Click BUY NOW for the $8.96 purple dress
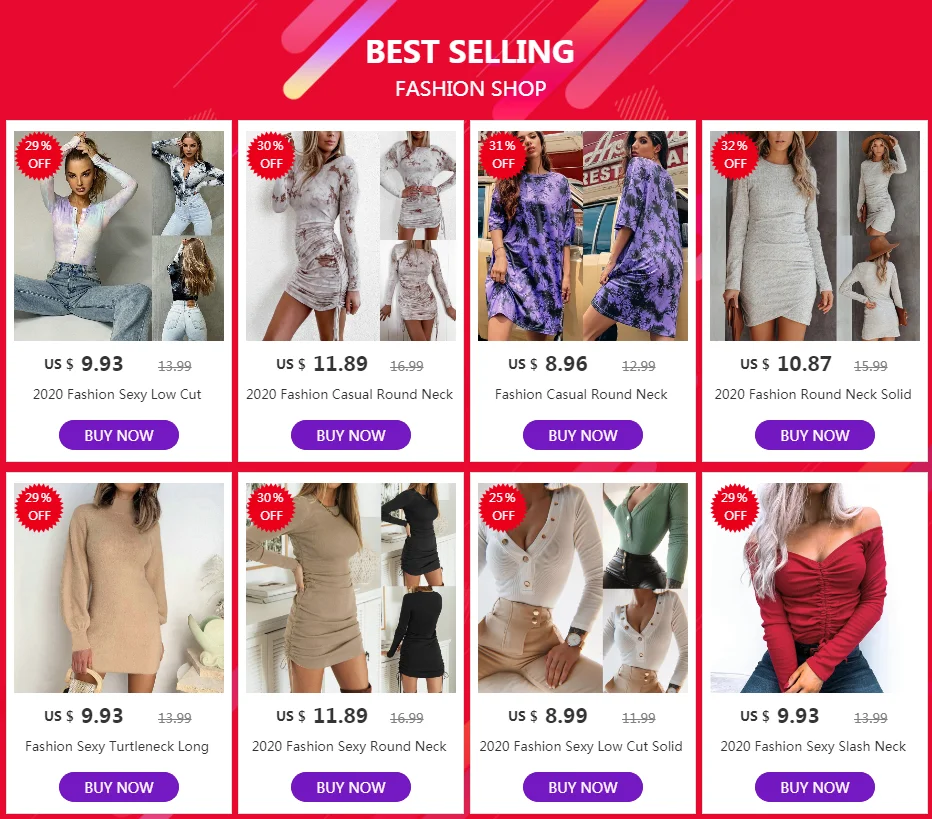This screenshot has width=932, height=819. click(x=582, y=435)
